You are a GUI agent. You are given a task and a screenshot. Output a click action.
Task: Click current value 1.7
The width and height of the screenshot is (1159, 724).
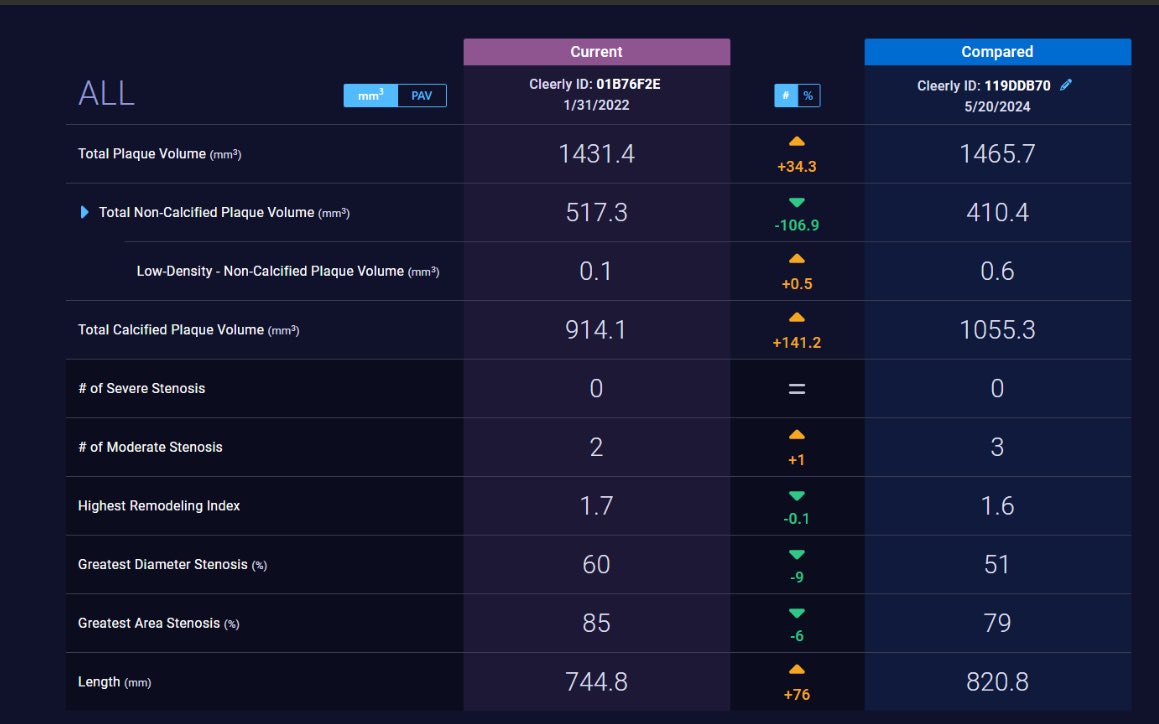(597, 506)
